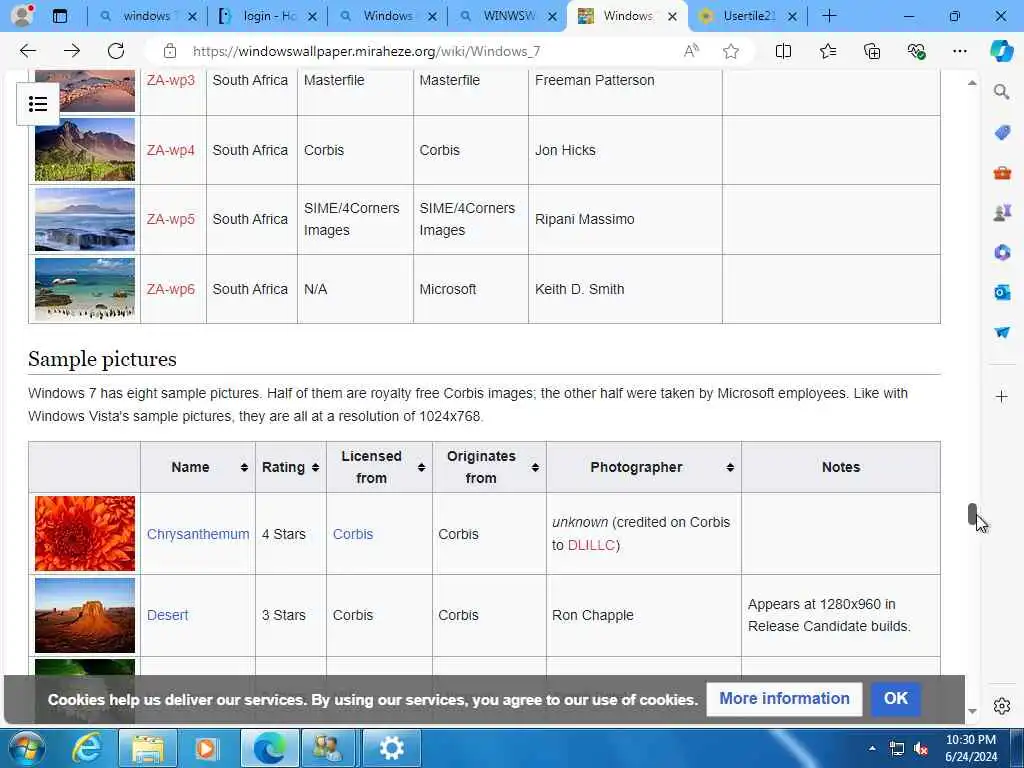Open the favorites list
1024x768 pixels.
[x=827, y=51]
